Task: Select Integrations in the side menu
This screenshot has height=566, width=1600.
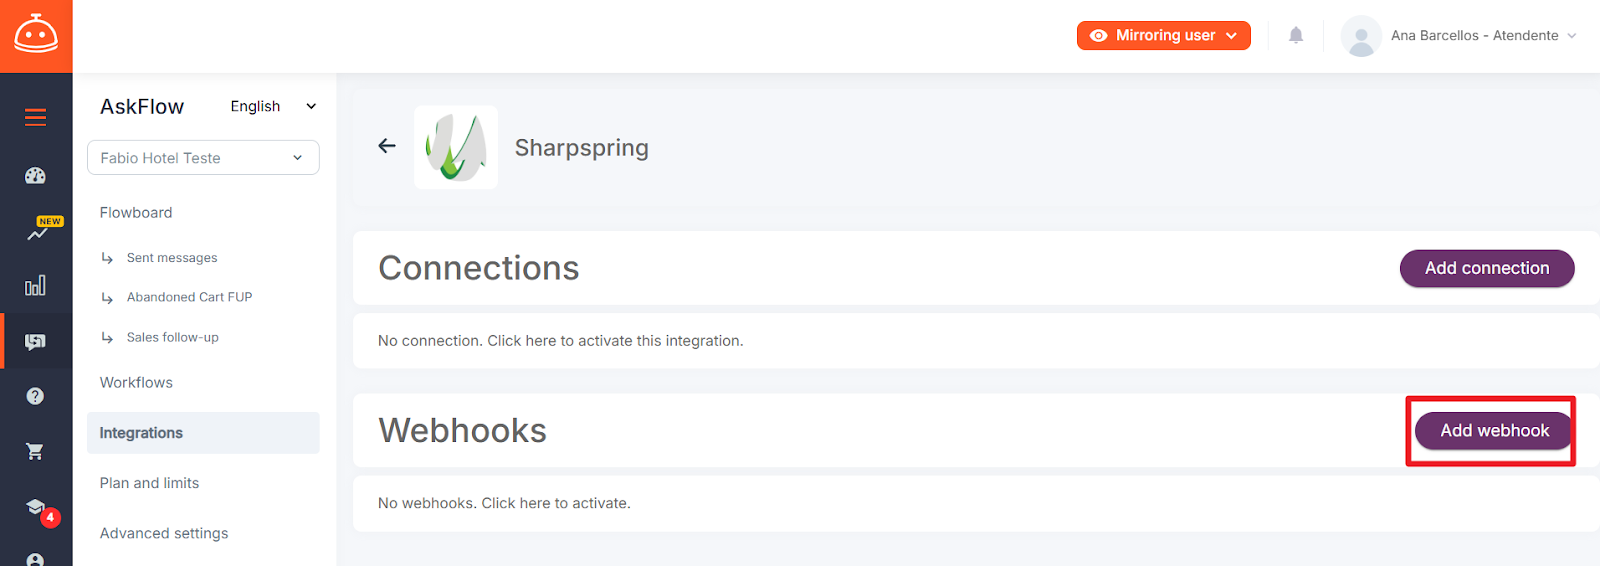Action: (203, 433)
